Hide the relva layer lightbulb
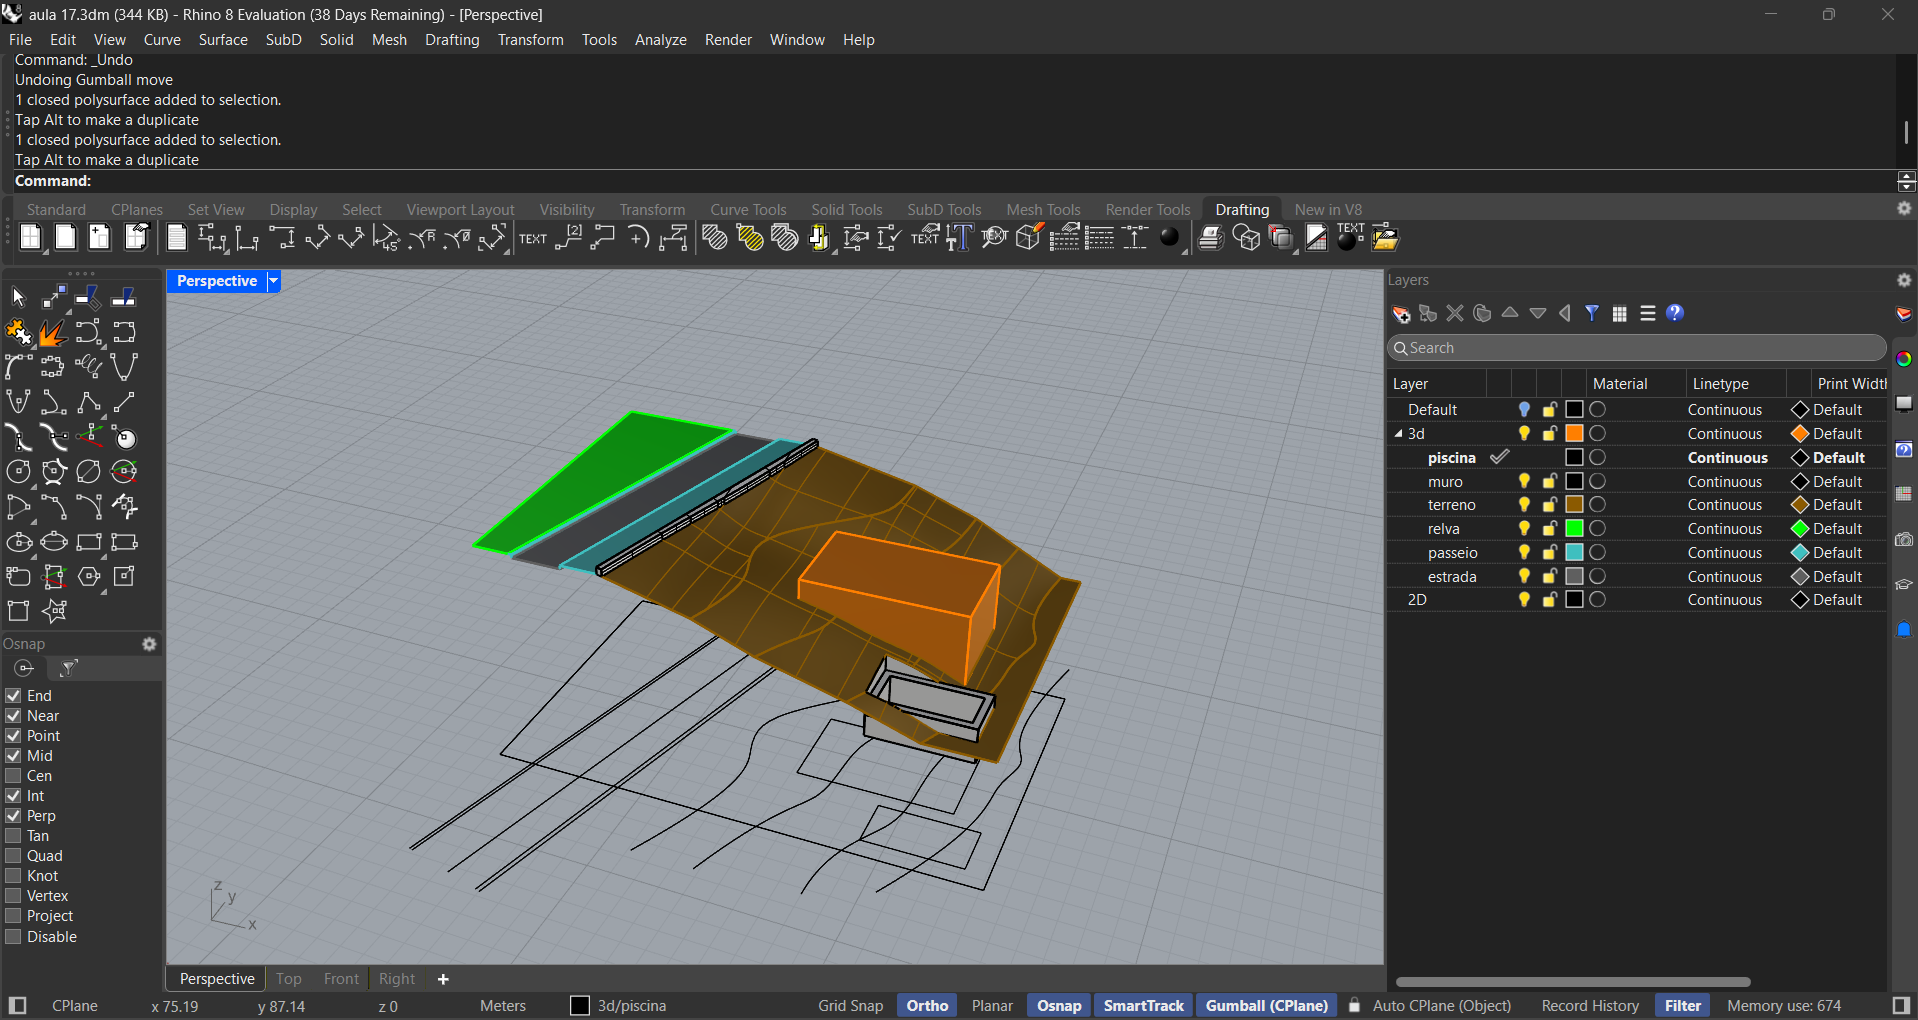 [1523, 528]
